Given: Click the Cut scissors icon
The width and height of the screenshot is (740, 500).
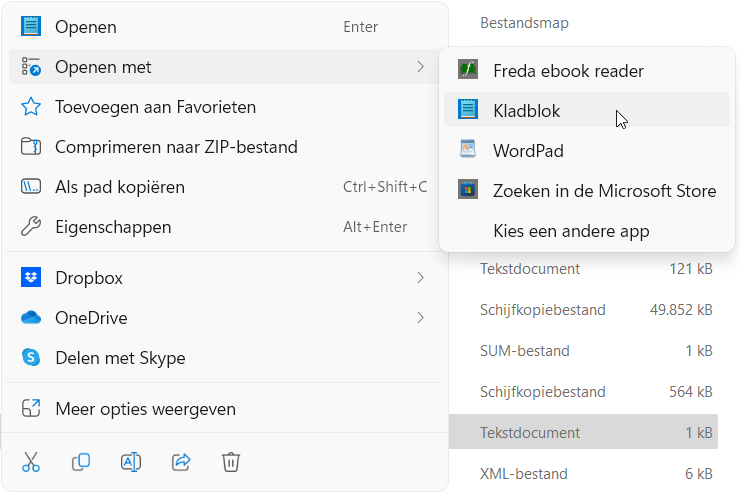Looking at the screenshot, I should (x=31, y=462).
